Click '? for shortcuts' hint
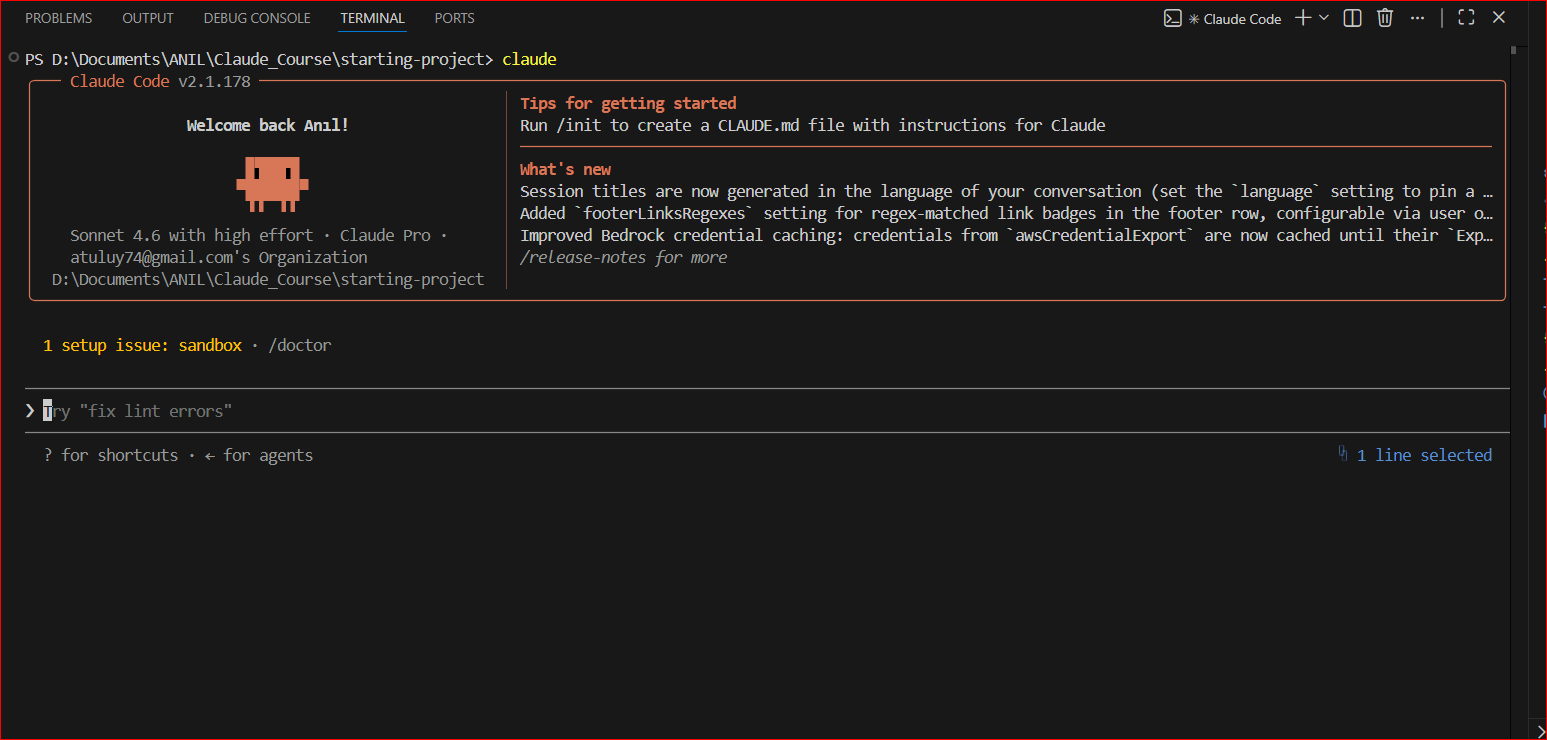Viewport: 1547px width, 740px height. tap(111, 455)
